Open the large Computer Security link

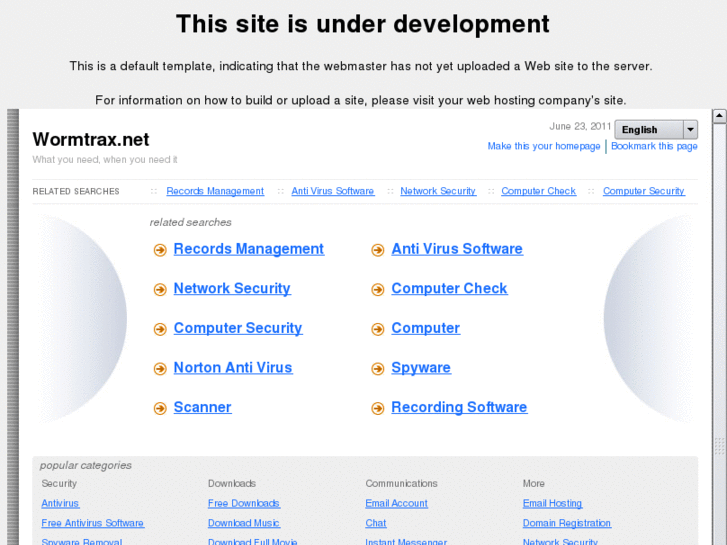point(238,328)
